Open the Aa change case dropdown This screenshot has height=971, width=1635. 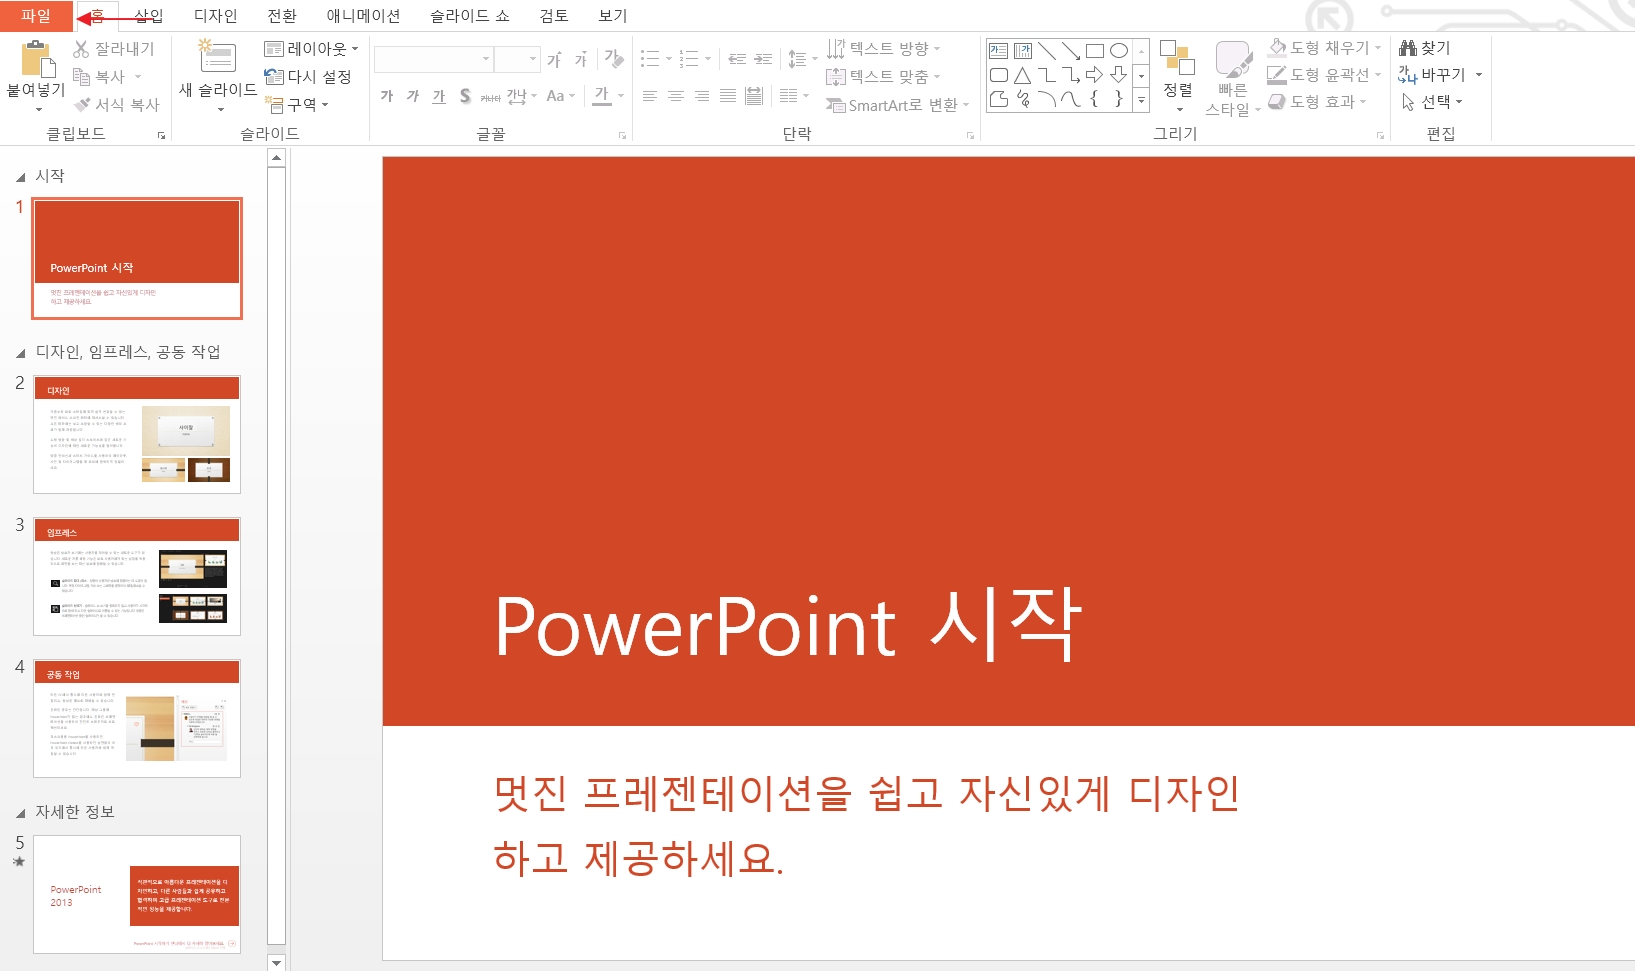point(560,96)
